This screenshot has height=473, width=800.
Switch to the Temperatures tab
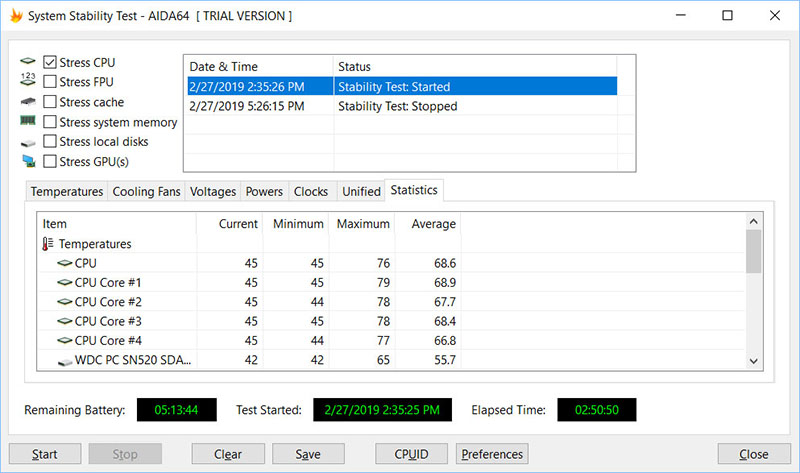pyautogui.click(x=67, y=191)
